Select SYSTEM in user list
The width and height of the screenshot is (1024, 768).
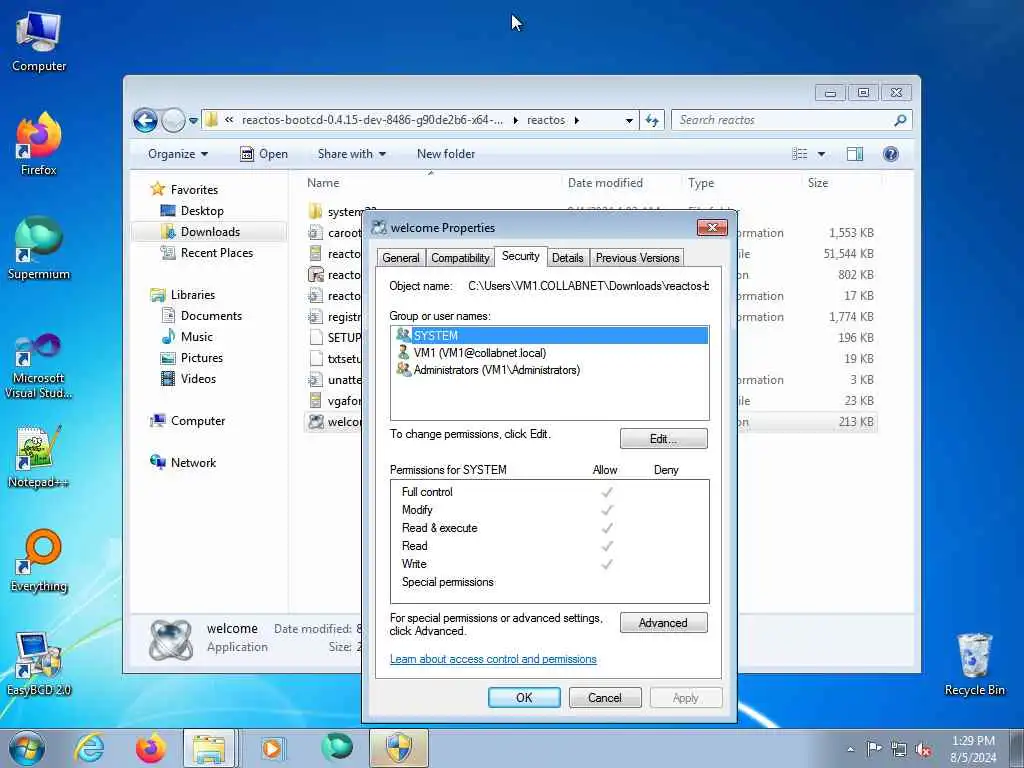[x=551, y=336]
